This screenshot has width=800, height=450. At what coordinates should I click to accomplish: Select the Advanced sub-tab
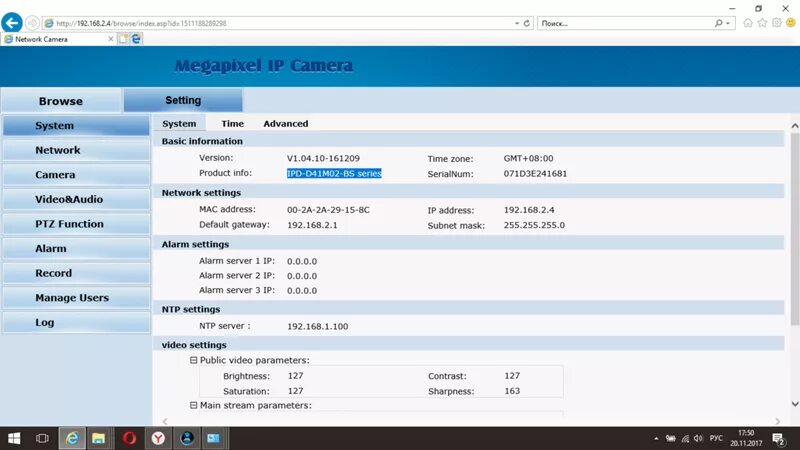286,123
